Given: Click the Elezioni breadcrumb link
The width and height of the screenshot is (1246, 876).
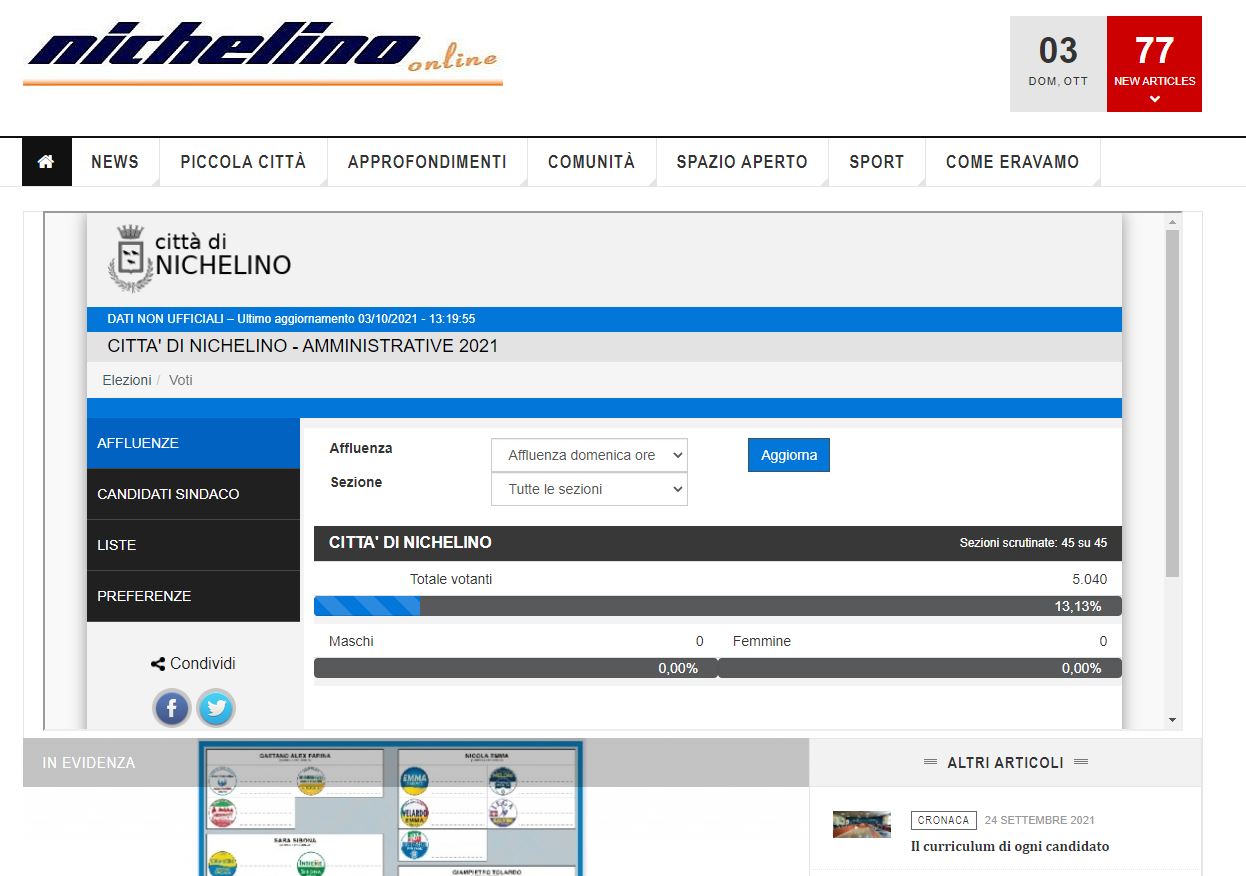Looking at the screenshot, I should (126, 380).
